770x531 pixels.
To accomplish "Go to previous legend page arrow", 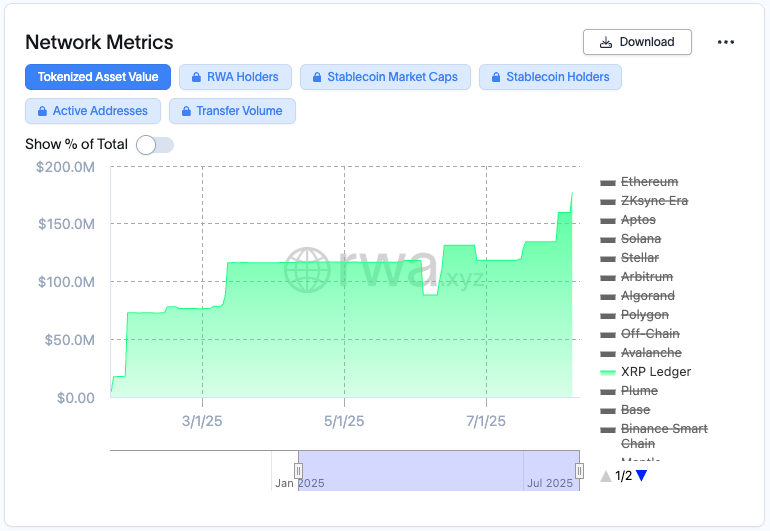I will pos(606,475).
